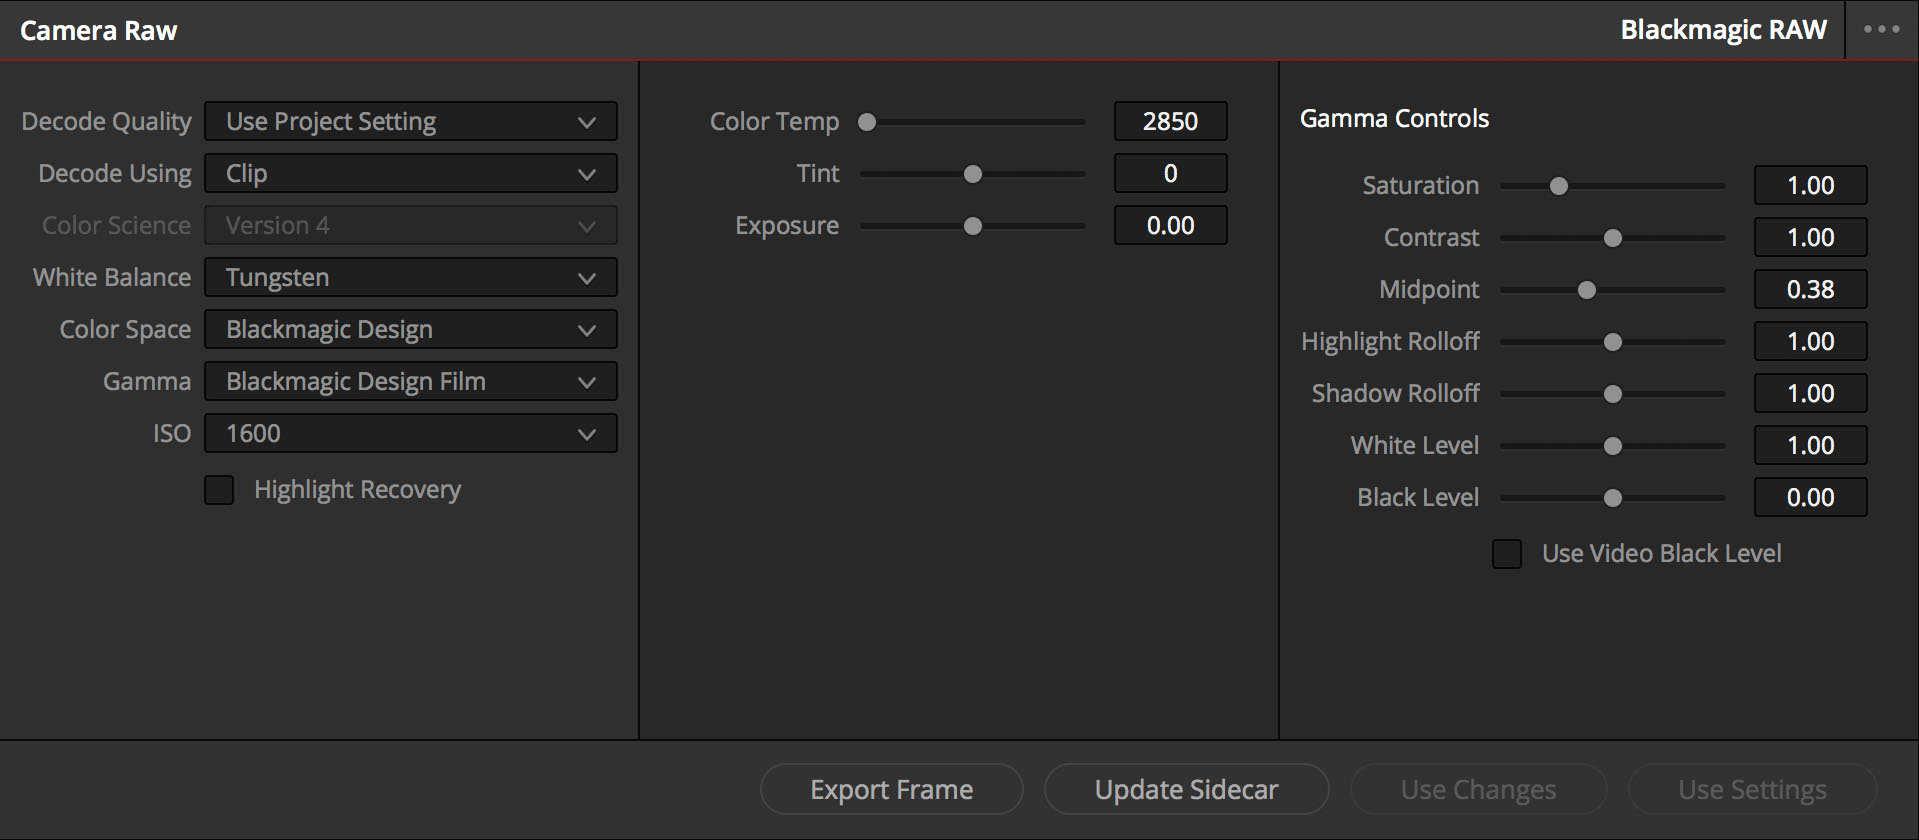Click the Blackmagic RAW label
1919x840 pixels.
(x=1724, y=30)
